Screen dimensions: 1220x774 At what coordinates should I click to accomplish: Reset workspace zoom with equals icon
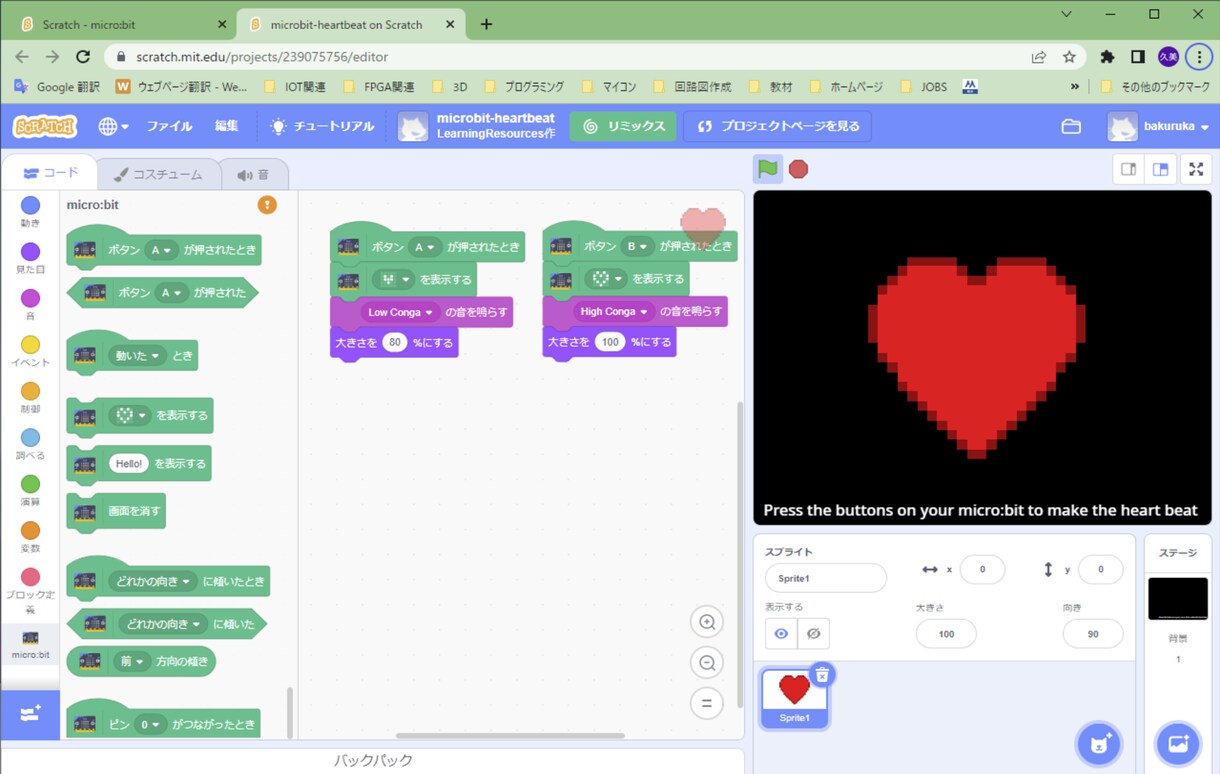(x=707, y=703)
